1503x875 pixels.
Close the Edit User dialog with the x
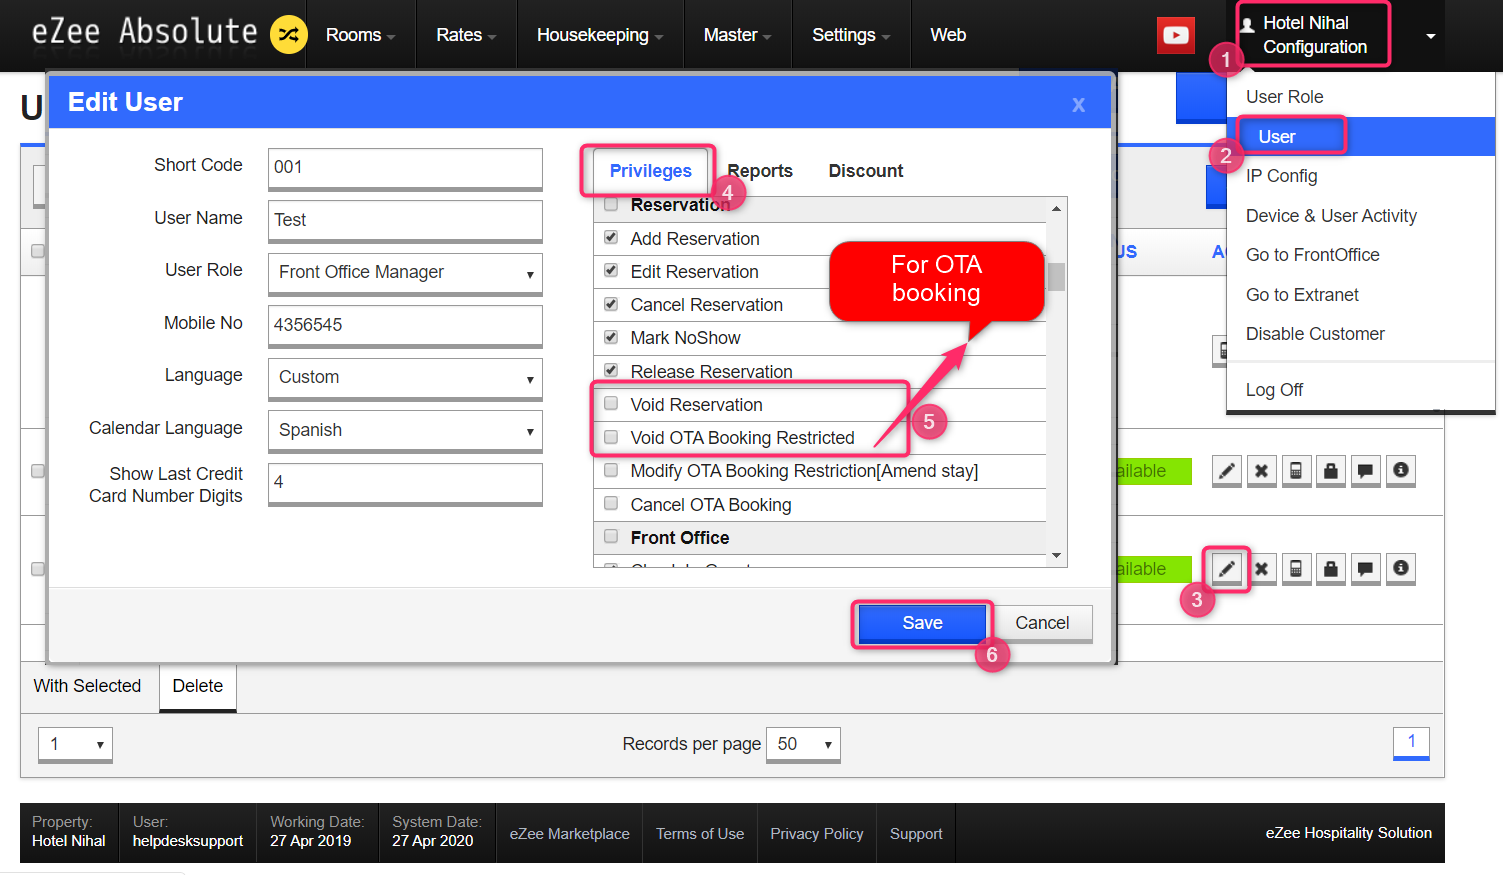[x=1079, y=104]
